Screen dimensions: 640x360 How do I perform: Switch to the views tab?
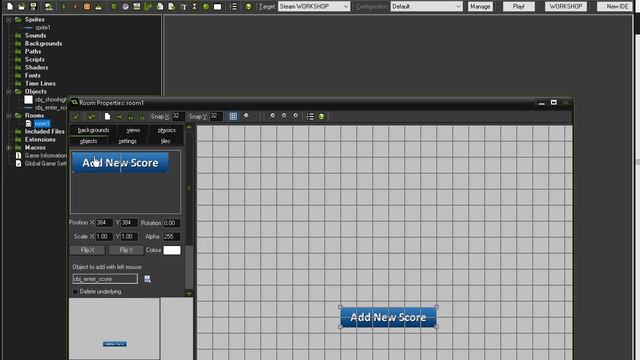click(133, 131)
